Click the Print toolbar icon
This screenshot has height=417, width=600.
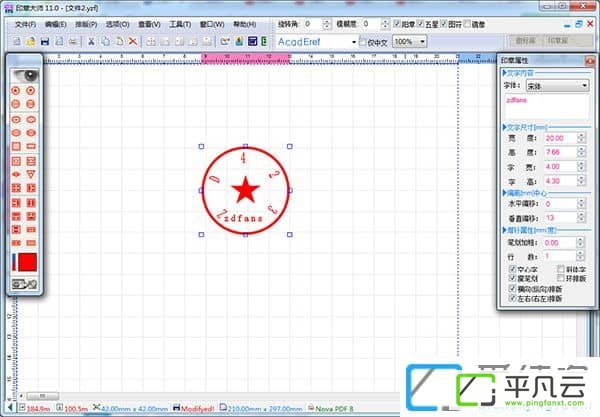(73, 41)
